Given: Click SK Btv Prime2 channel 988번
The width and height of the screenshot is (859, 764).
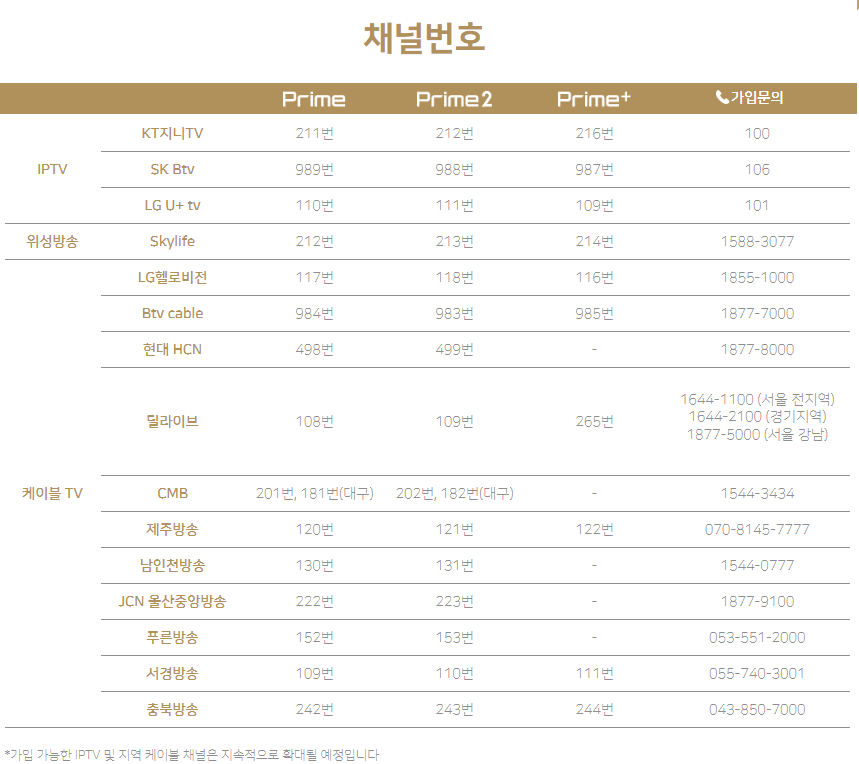Looking at the screenshot, I should pyautogui.click(x=454, y=170).
